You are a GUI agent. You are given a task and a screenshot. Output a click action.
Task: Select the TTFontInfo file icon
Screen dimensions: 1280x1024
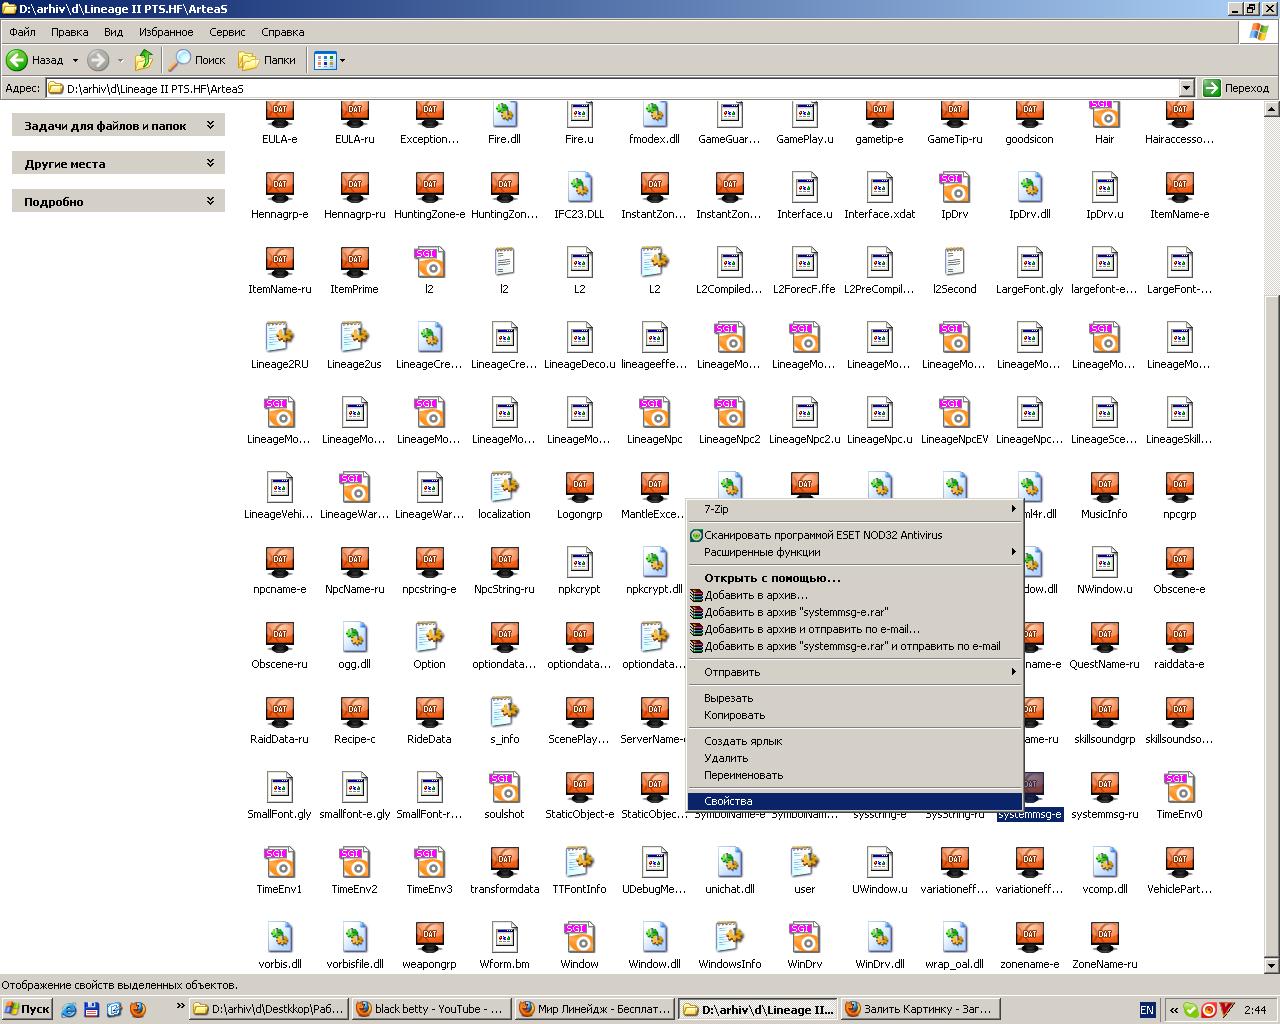pyautogui.click(x=579, y=863)
